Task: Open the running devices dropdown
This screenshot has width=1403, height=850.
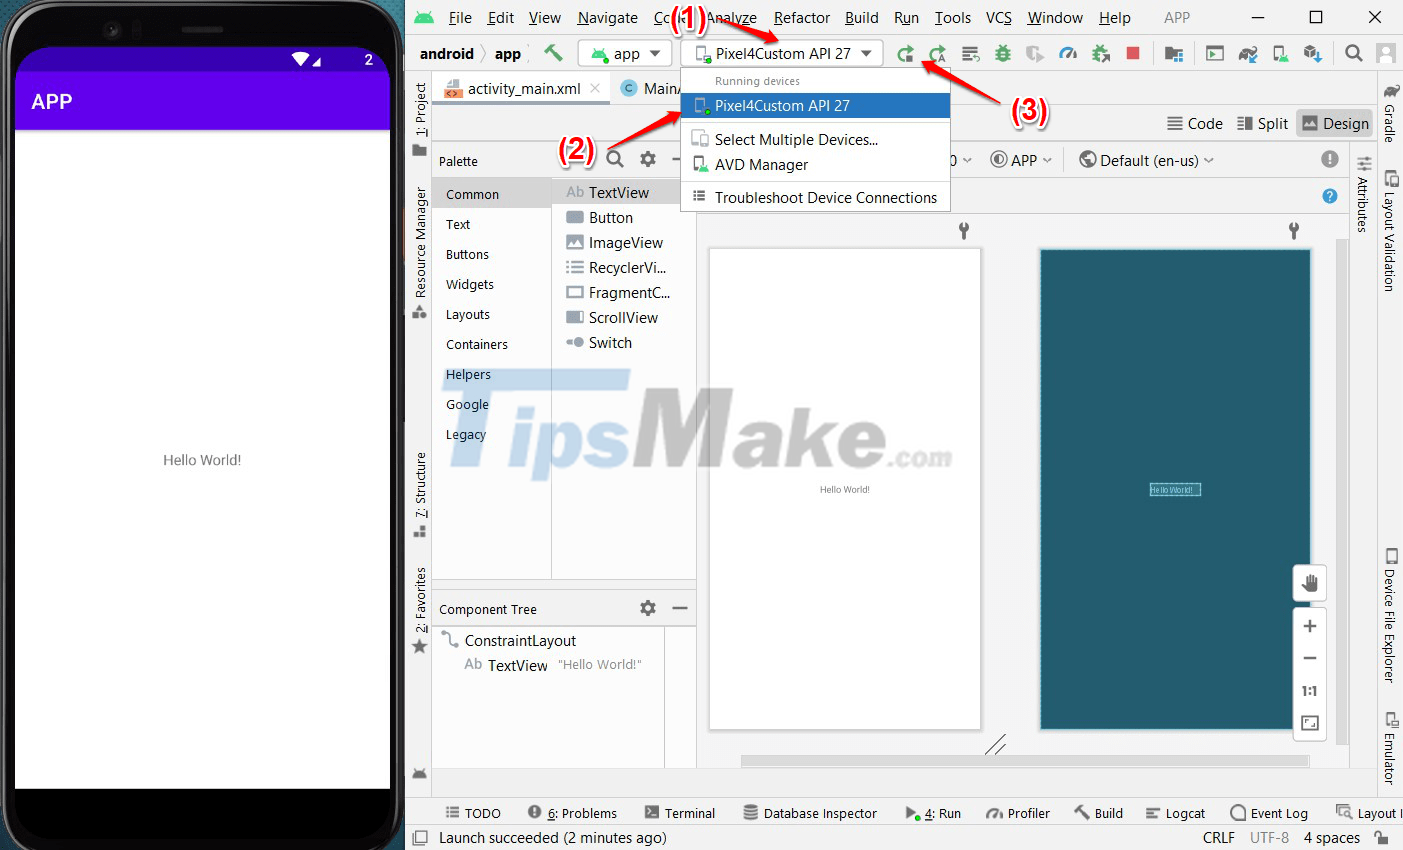Action: tap(781, 53)
